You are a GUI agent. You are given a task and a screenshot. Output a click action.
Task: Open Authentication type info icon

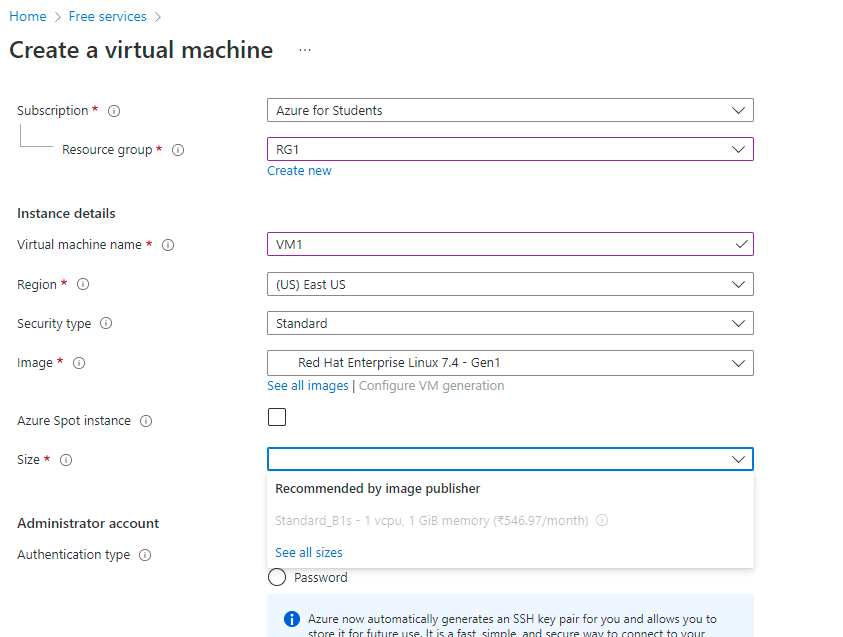click(x=145, y=555)
